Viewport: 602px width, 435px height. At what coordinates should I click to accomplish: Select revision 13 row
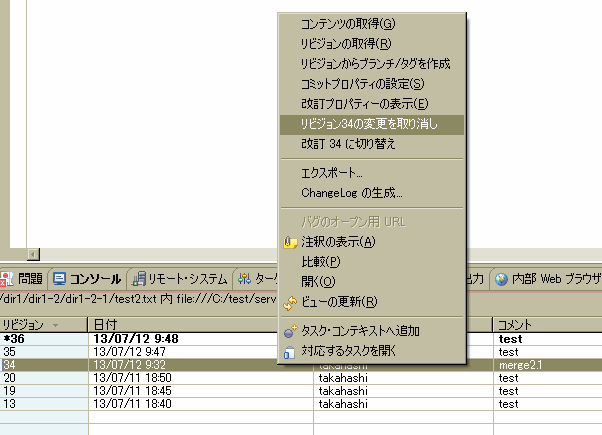[301, 404]
